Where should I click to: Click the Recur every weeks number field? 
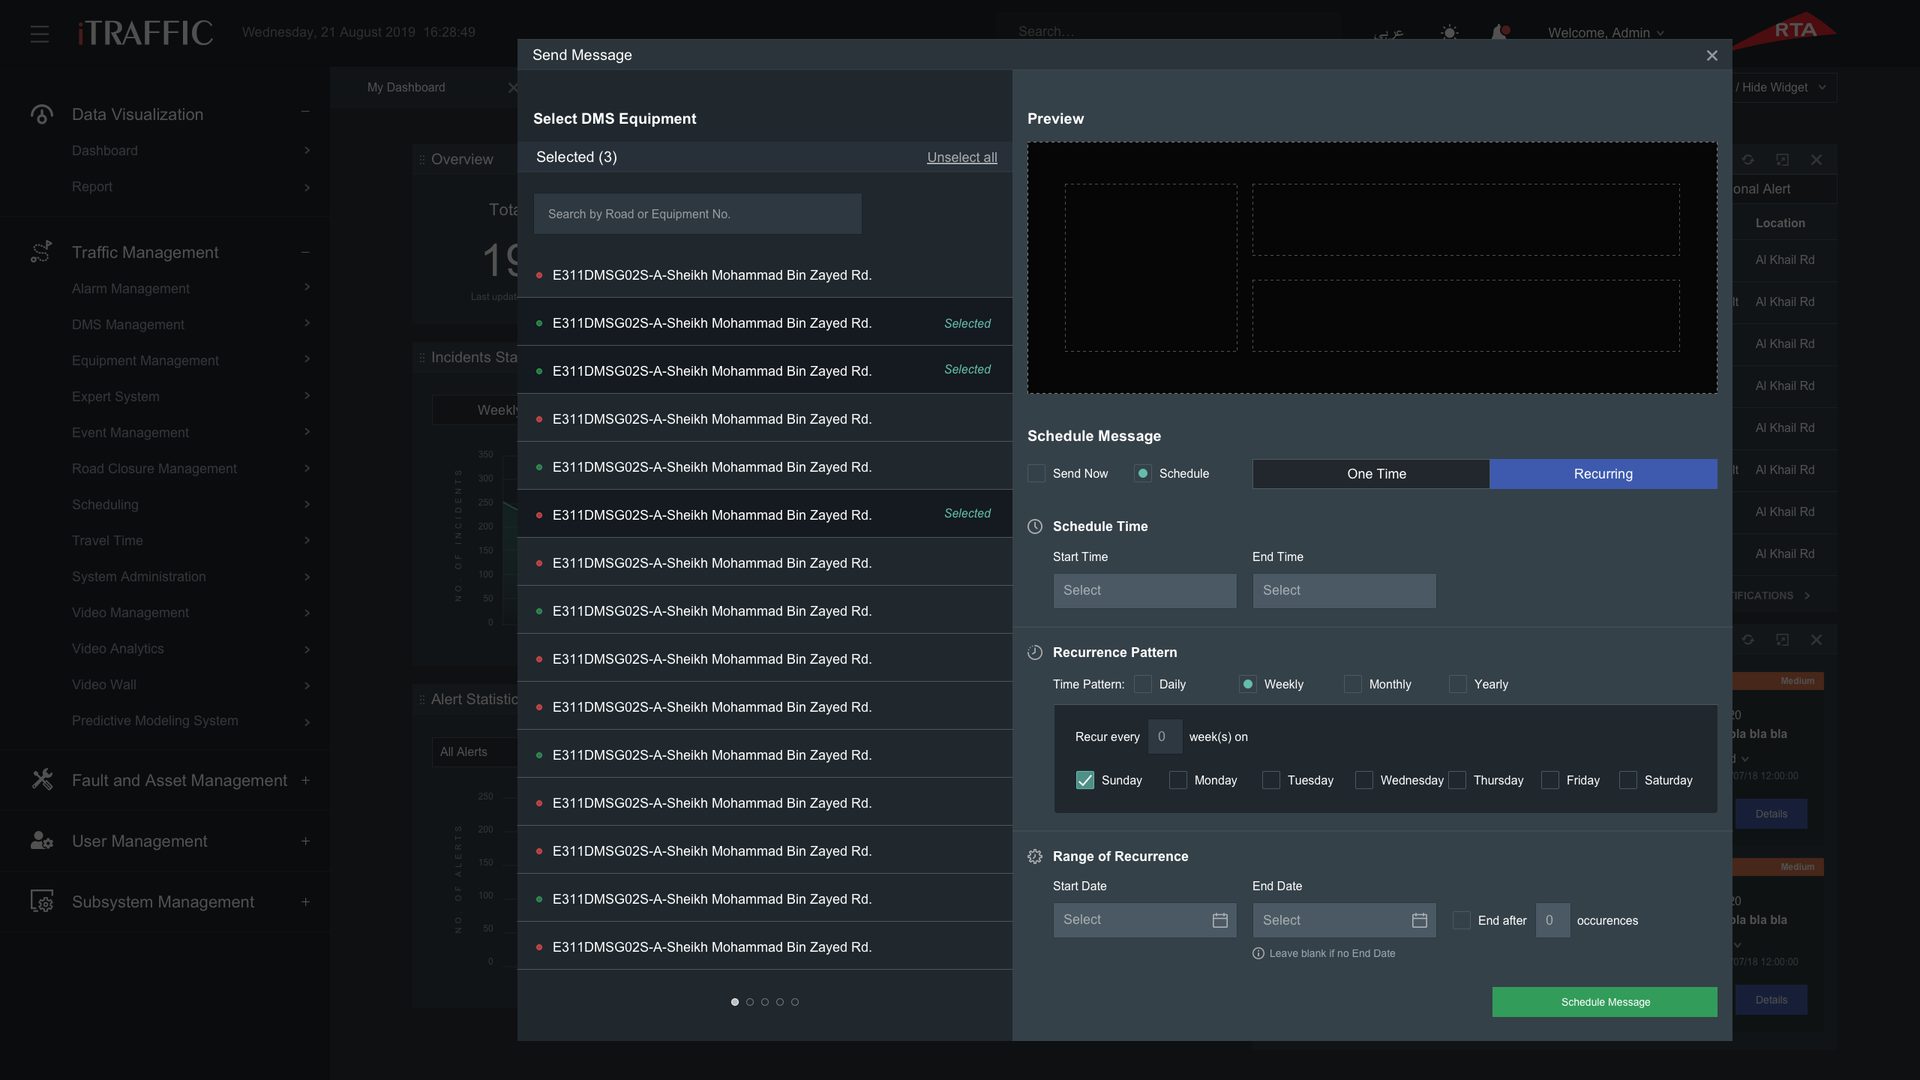click(x=1164, y=737)
